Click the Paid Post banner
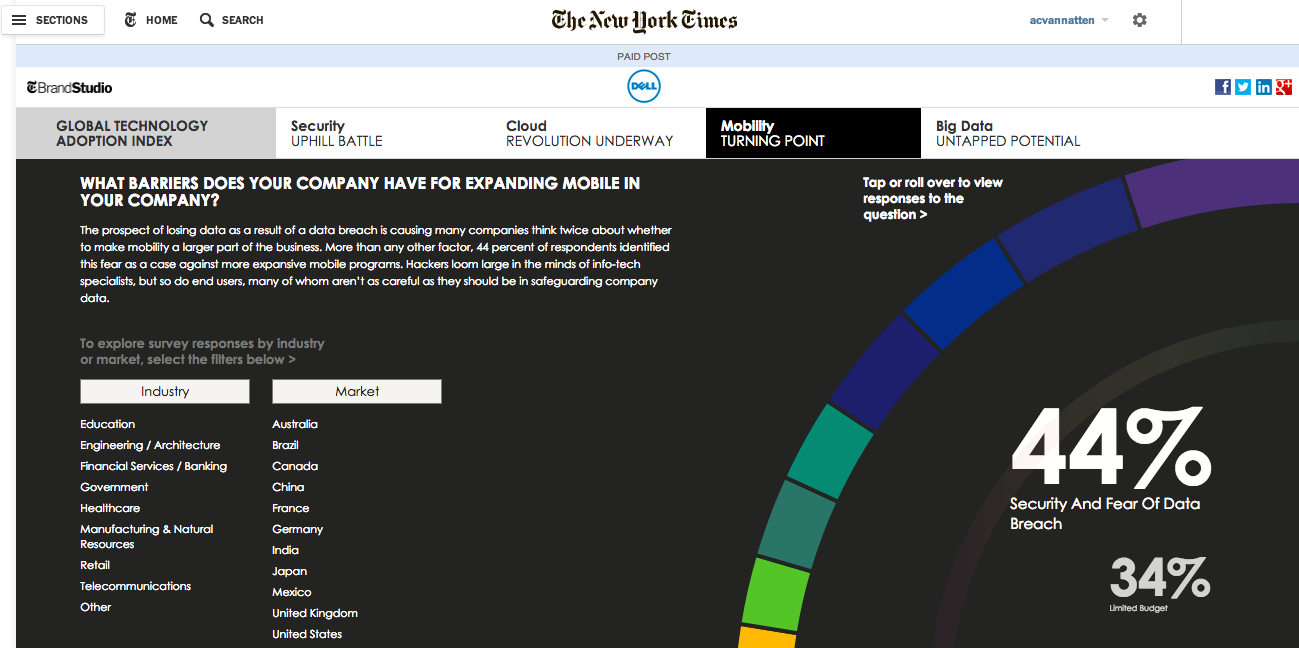 644,56
